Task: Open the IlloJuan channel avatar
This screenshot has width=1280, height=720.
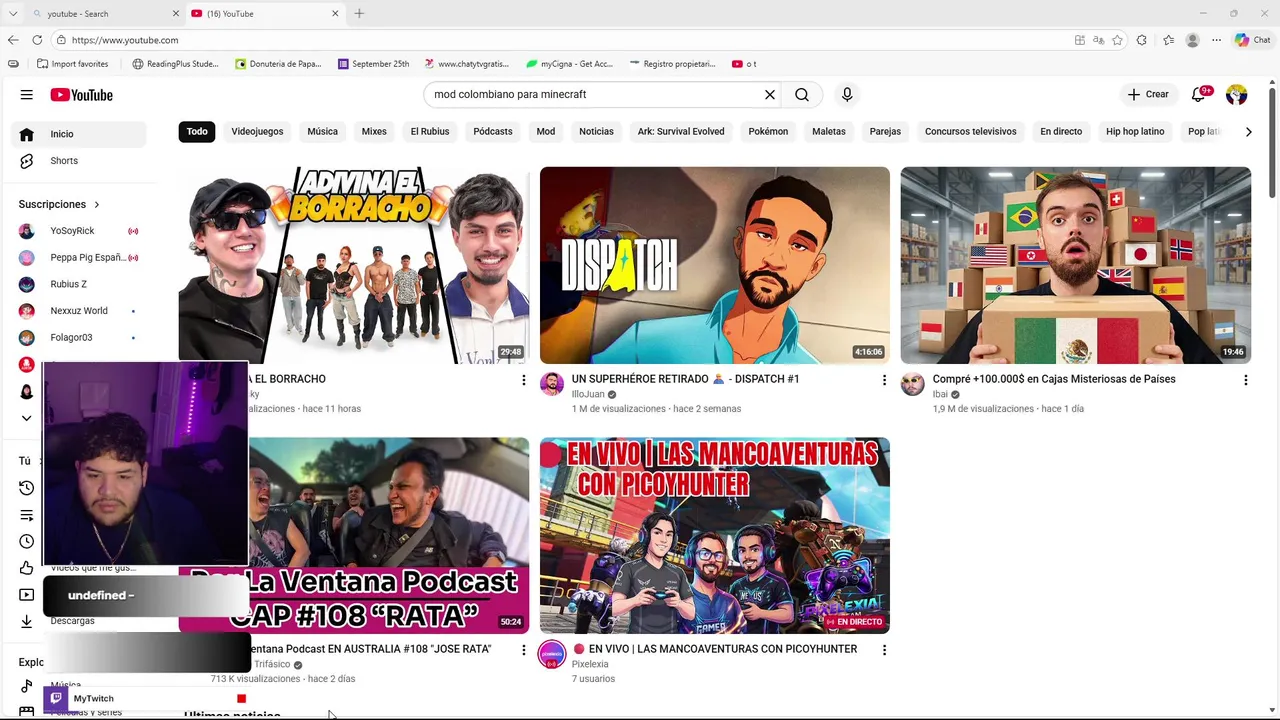Action: [552, 384]
